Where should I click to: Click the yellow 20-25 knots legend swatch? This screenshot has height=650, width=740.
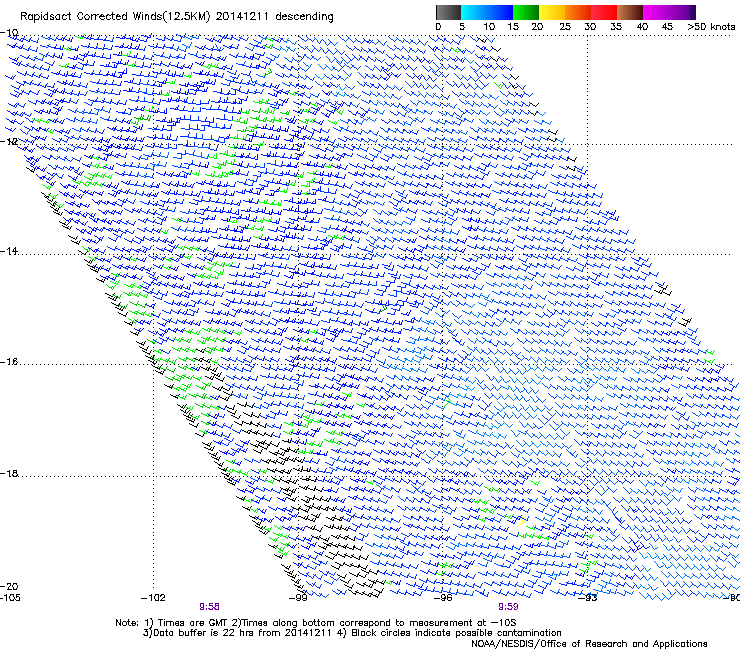click(x=552, y=12)
